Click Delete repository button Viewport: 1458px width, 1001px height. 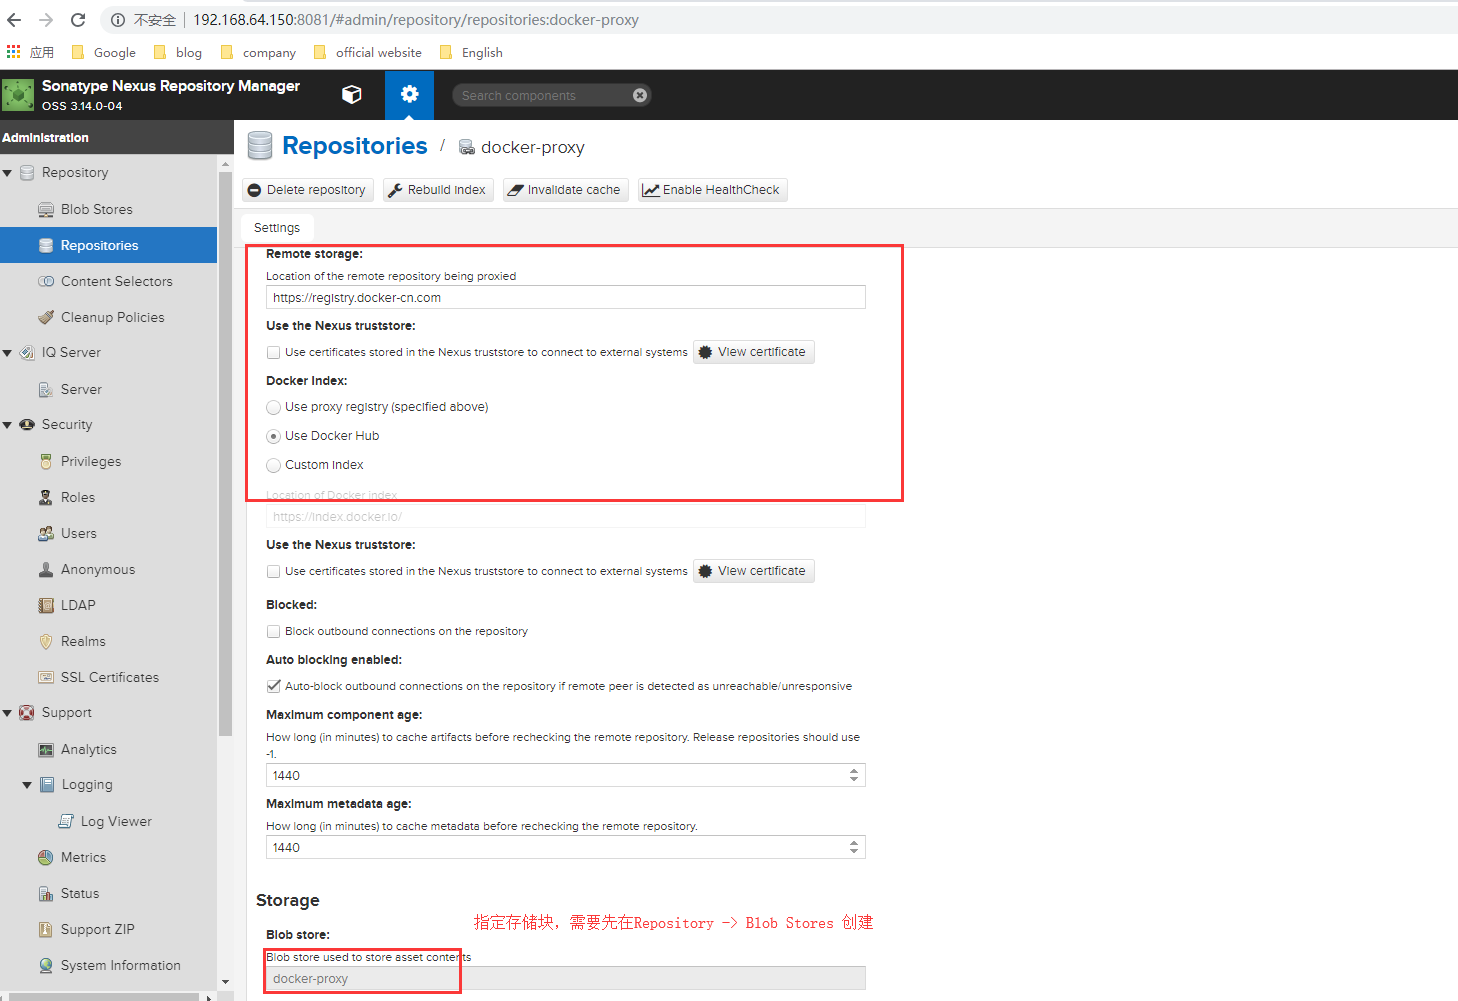(x=308, y=190)
